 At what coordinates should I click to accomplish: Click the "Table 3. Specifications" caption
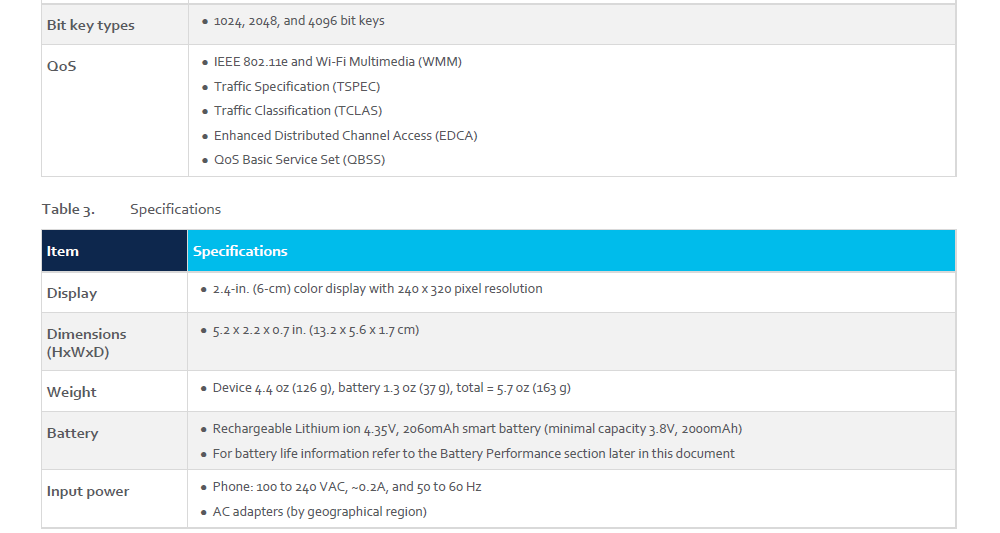pyautogui.click(x=131, y=209)
